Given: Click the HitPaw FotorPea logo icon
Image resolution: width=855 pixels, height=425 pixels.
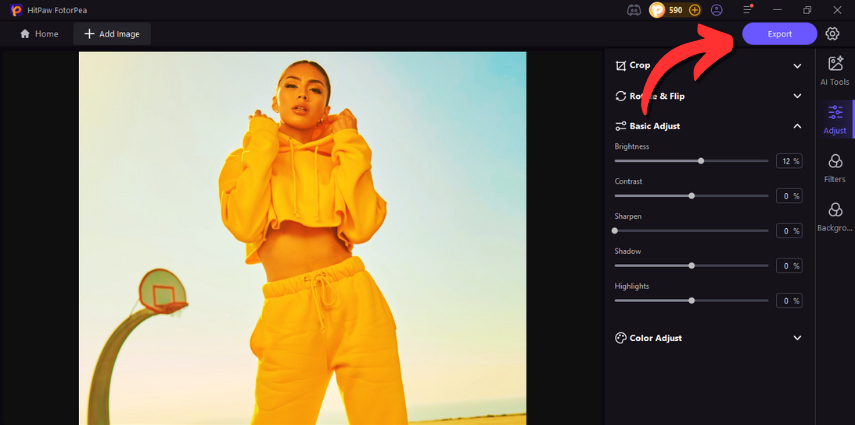Looking at the screenshot, I should point(16,10).
